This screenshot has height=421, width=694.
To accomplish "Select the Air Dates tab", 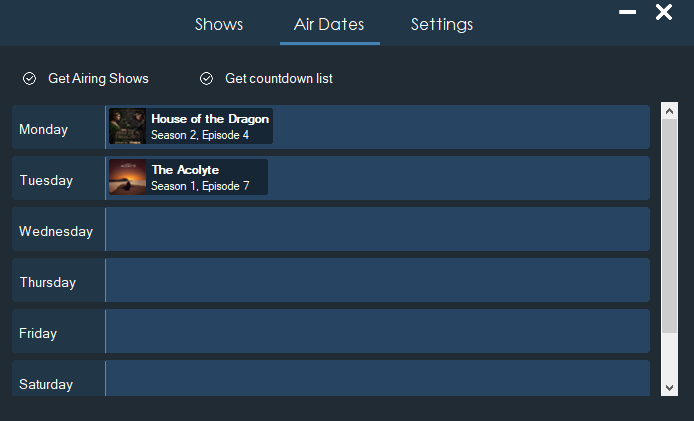I will pos(329,24).
